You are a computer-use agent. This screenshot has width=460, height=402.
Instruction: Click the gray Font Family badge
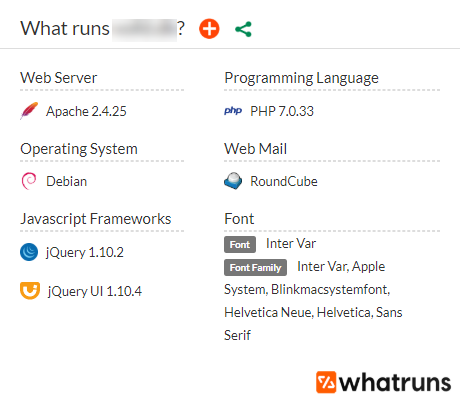tap(255, 267)
